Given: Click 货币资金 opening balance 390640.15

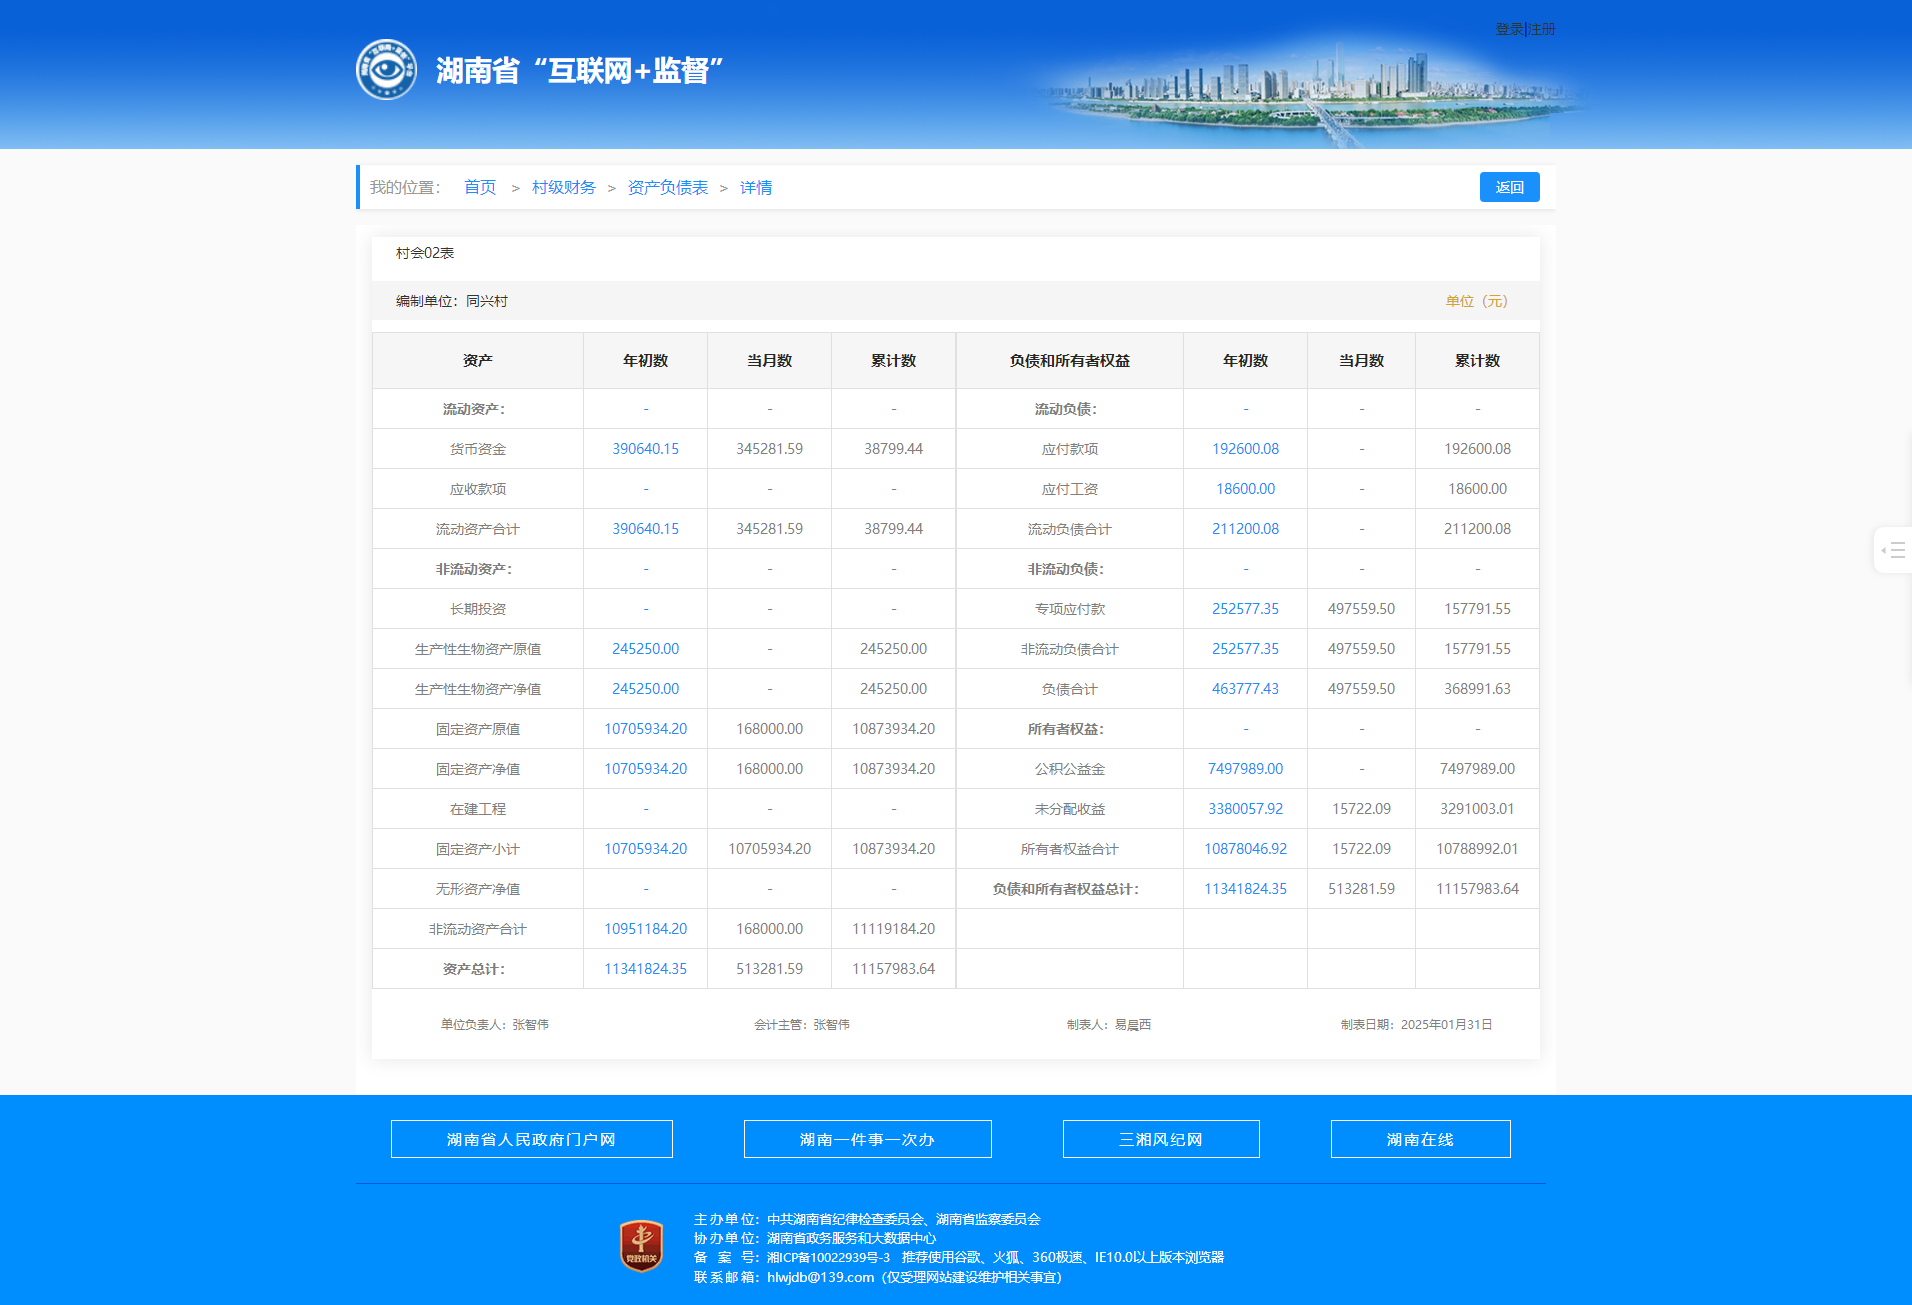Looking at the screenshot, I should pos(645,449).
